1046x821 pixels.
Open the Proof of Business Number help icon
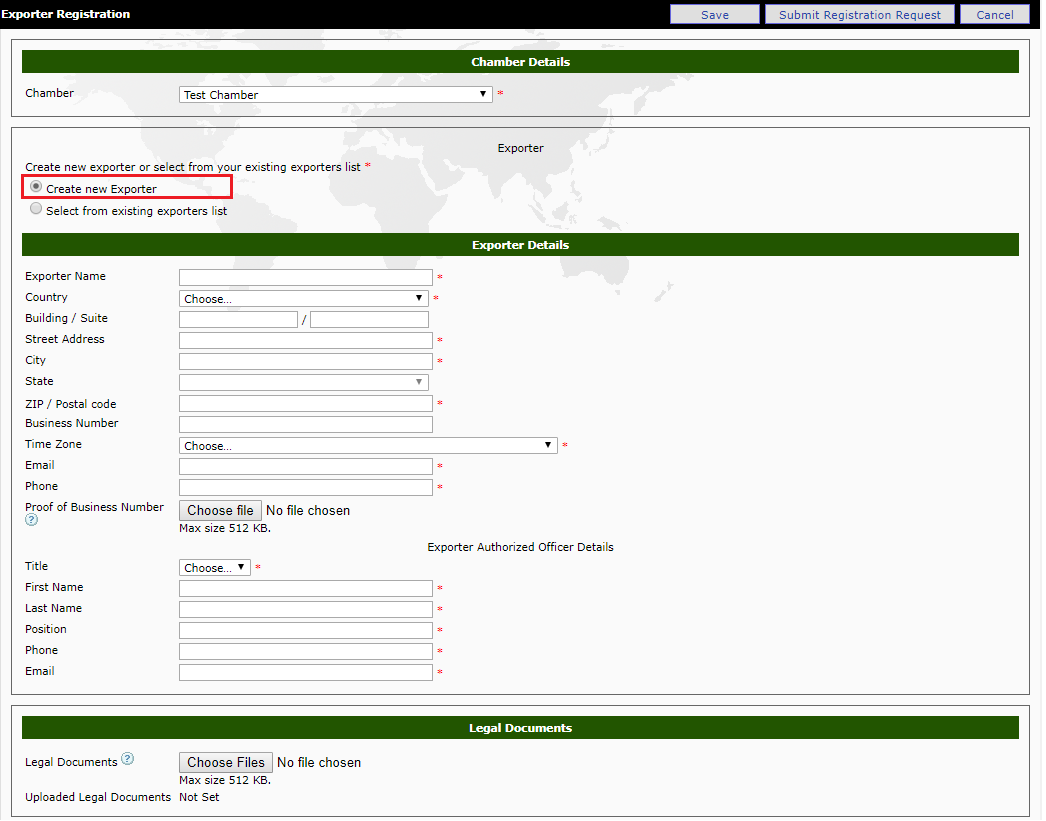(x=30, y=519)
